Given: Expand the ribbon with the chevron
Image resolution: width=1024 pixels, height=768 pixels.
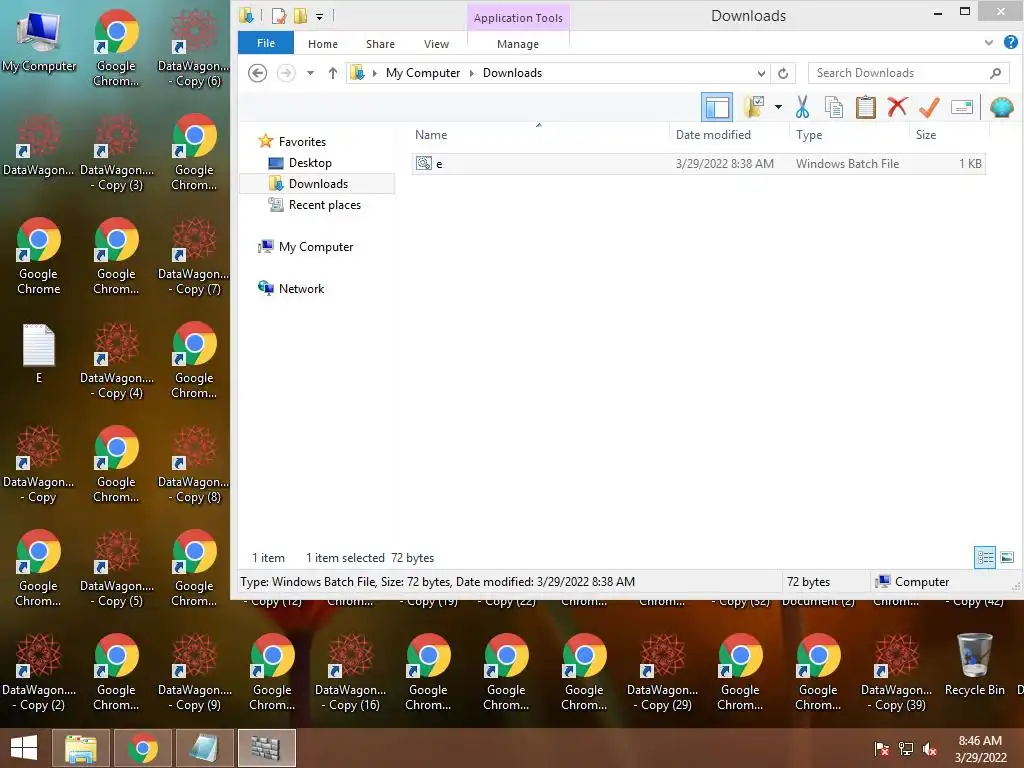Looking at the screenshot, I should tap(989, 43).
